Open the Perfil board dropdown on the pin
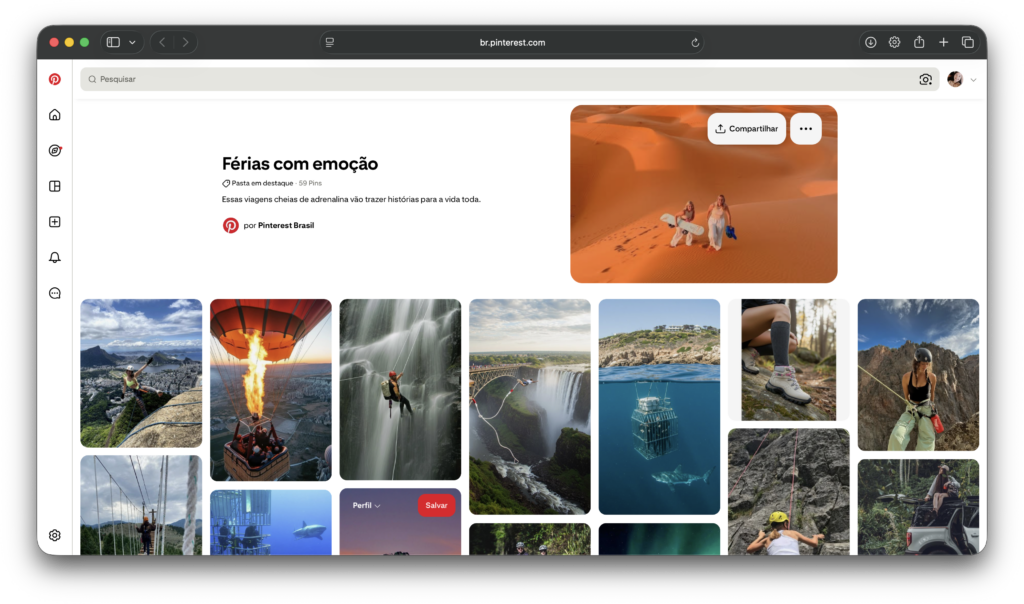Screen dimensions: 1024x604 point(366,505)
